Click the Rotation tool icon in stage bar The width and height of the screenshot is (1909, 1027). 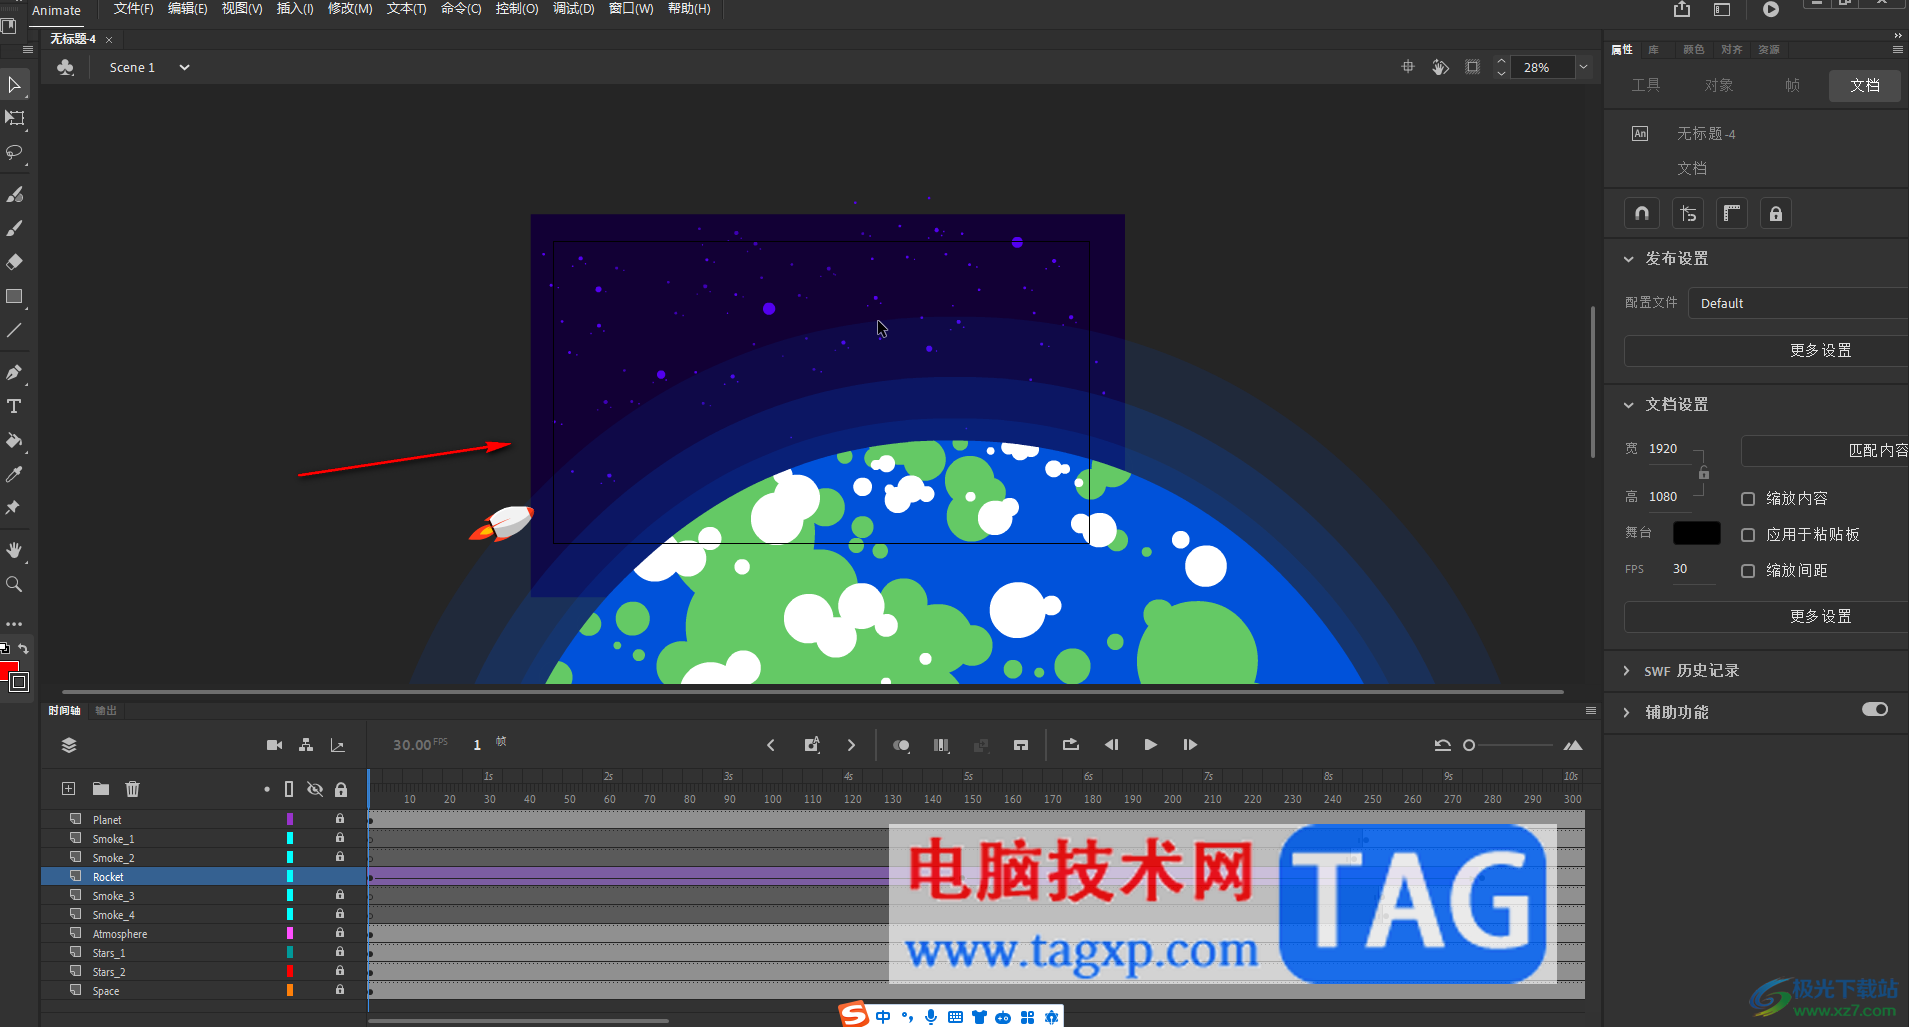1440,67
